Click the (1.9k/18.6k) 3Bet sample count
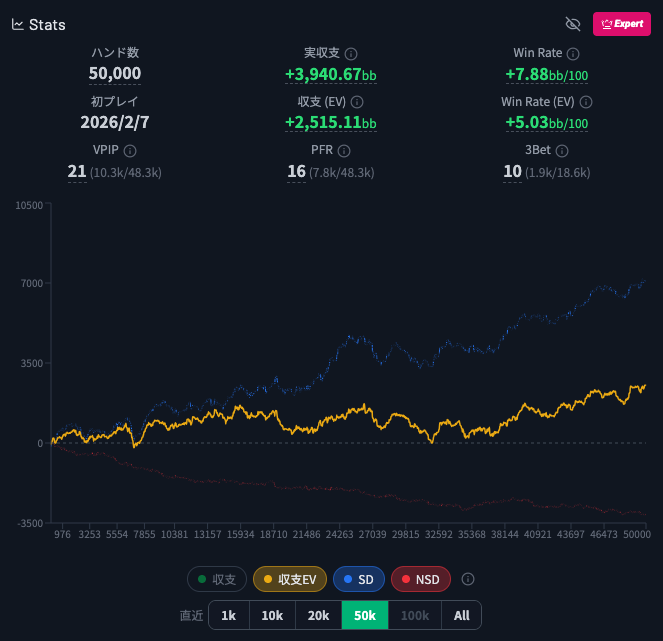The width and height of the screenshot is (663, 641). (558, 173)
